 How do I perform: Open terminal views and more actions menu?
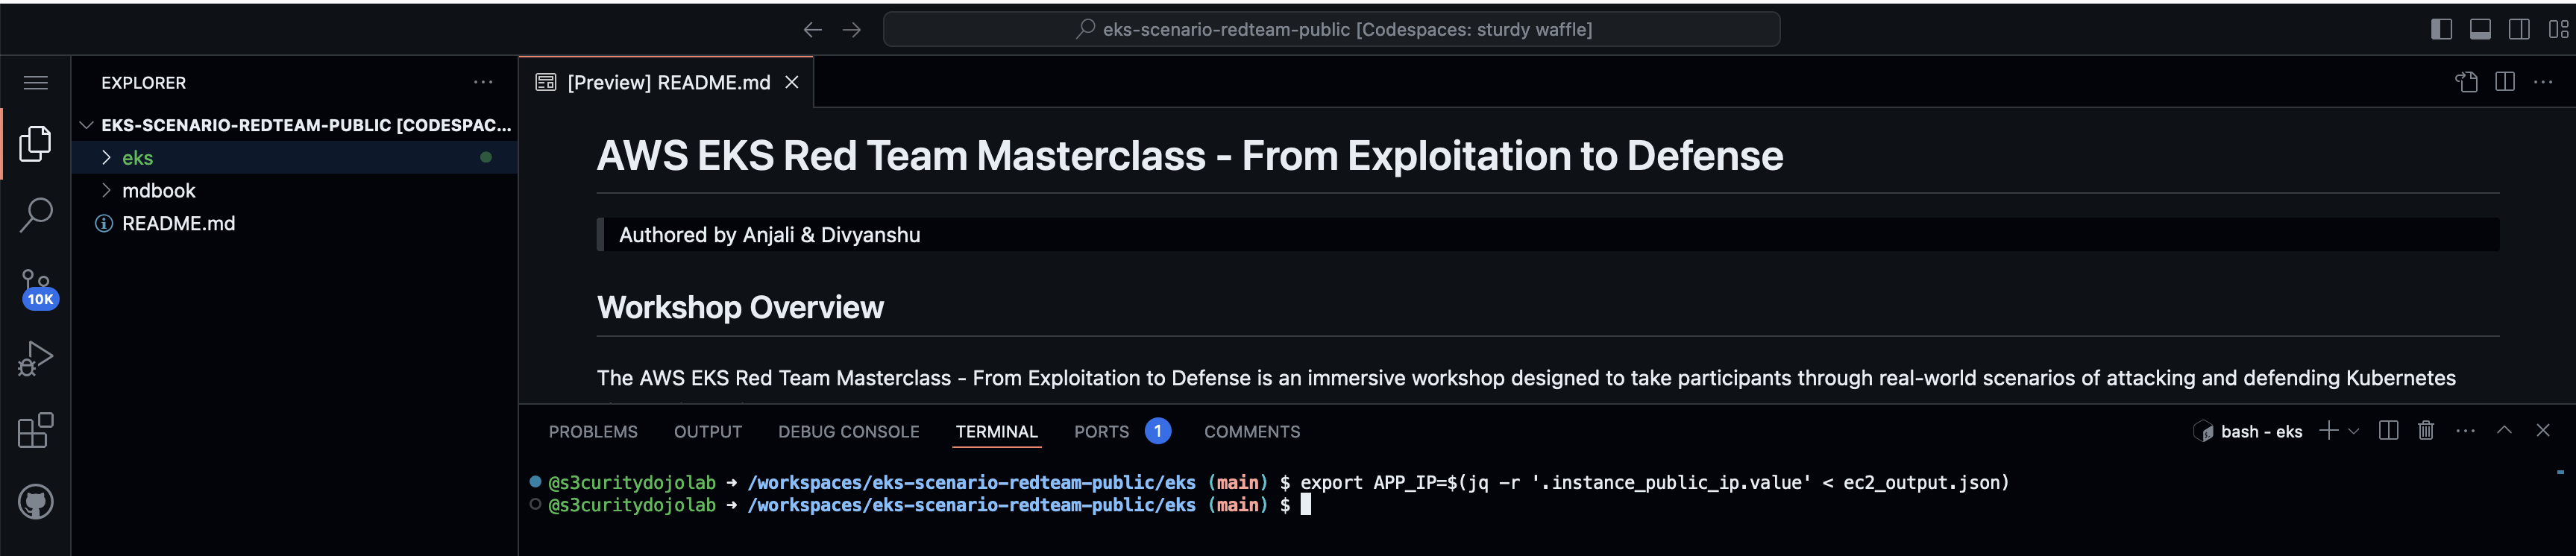click(2466, 431)
